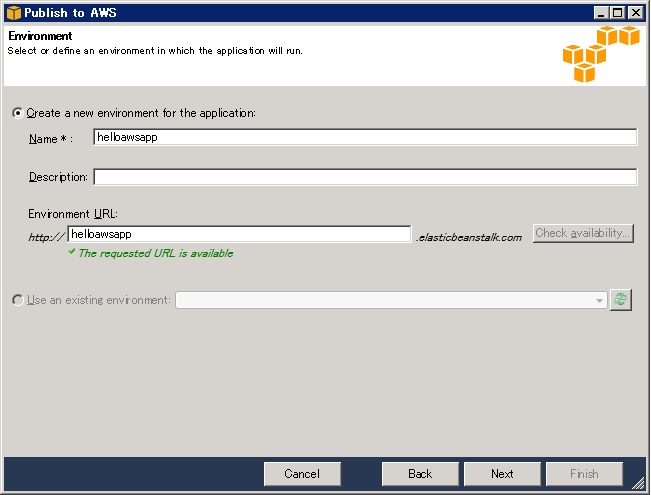Click the AWS orange cubes logo
651x495 pixels.
pyautogui.click(x=601, y=54)
